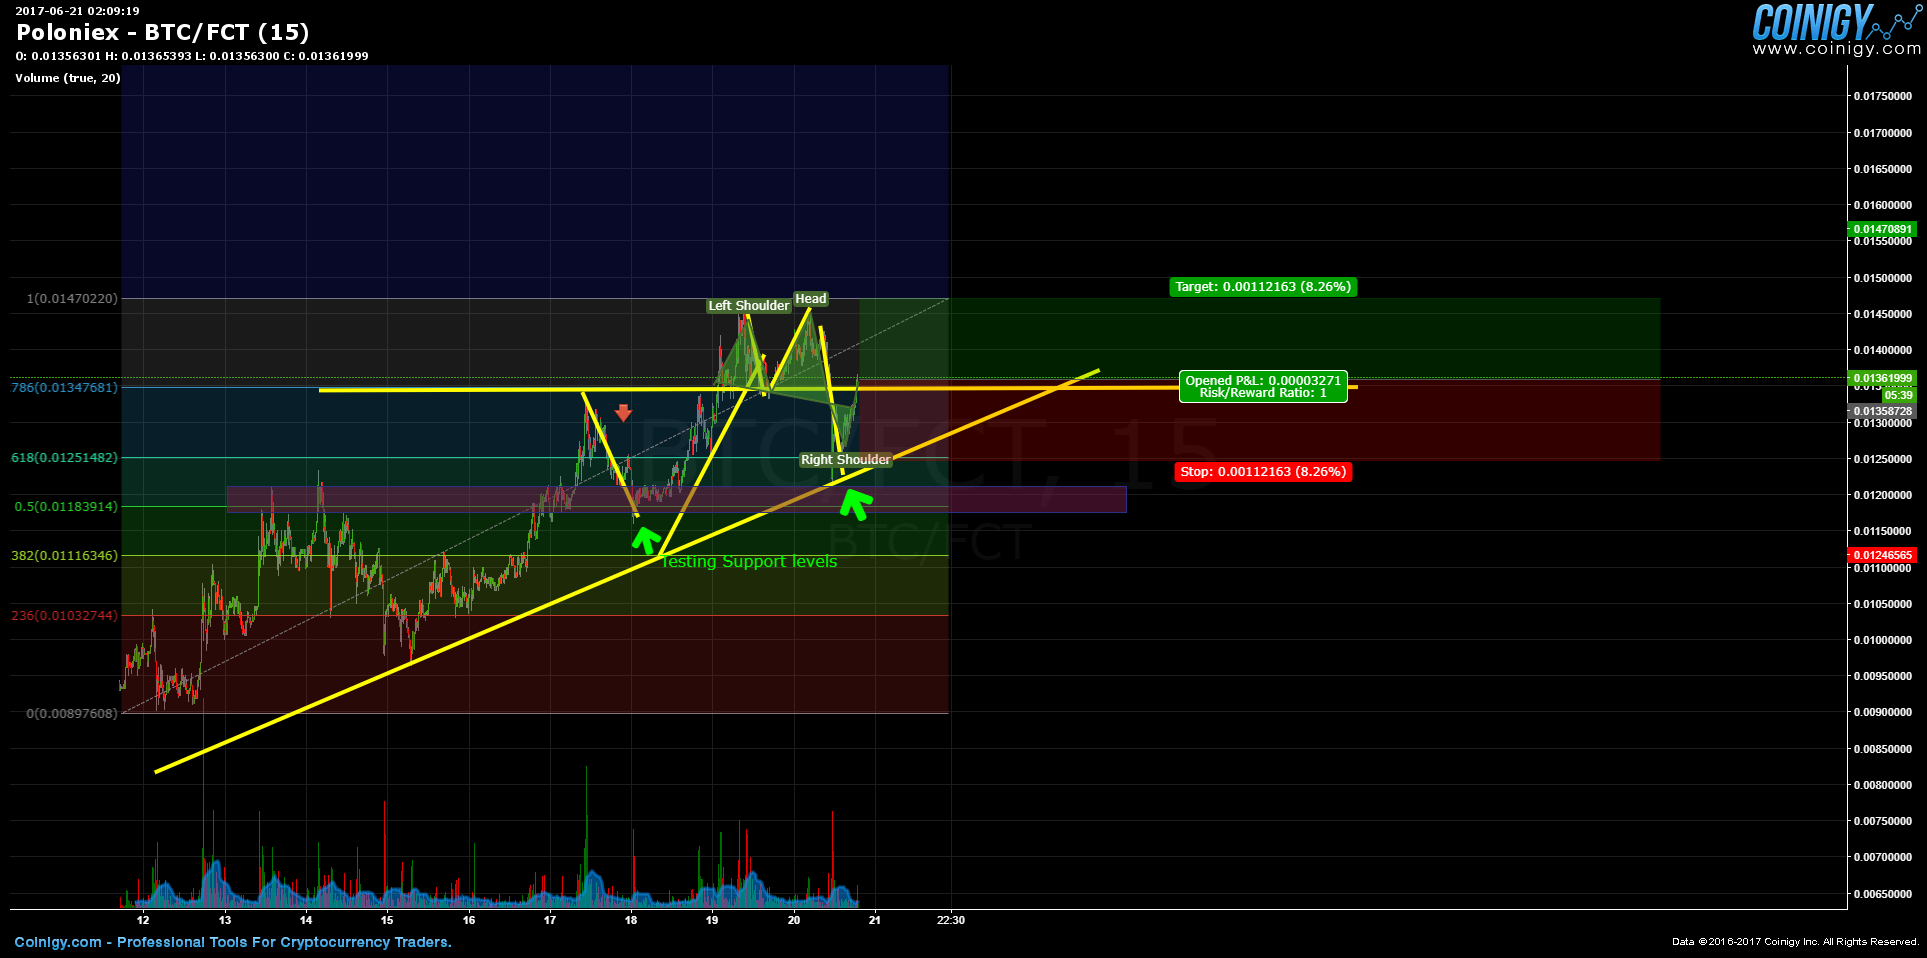Image resolution: width=1927 pixels, height=958 pixels.
Task: Click the Target 0.00112163 (8.26%) label
Action: [x=1262, y=287]
